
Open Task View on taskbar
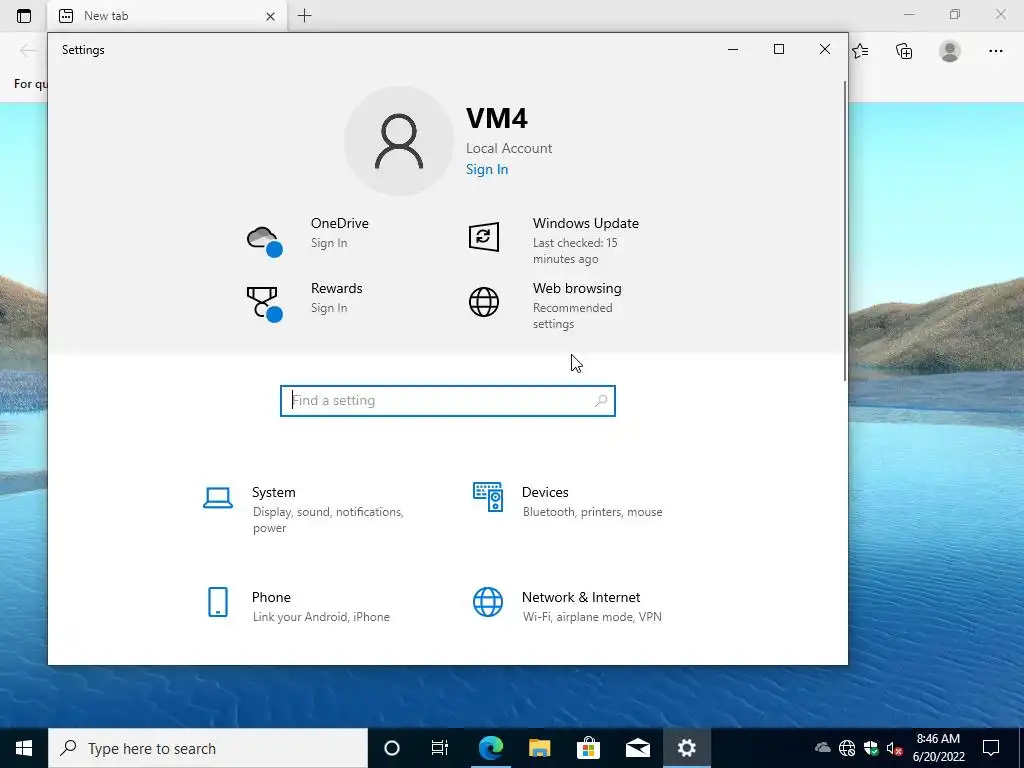tap(440, 748)
